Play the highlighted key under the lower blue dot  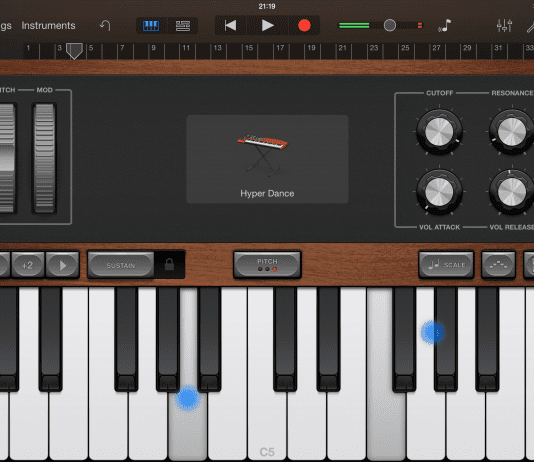tap(188, 426)
